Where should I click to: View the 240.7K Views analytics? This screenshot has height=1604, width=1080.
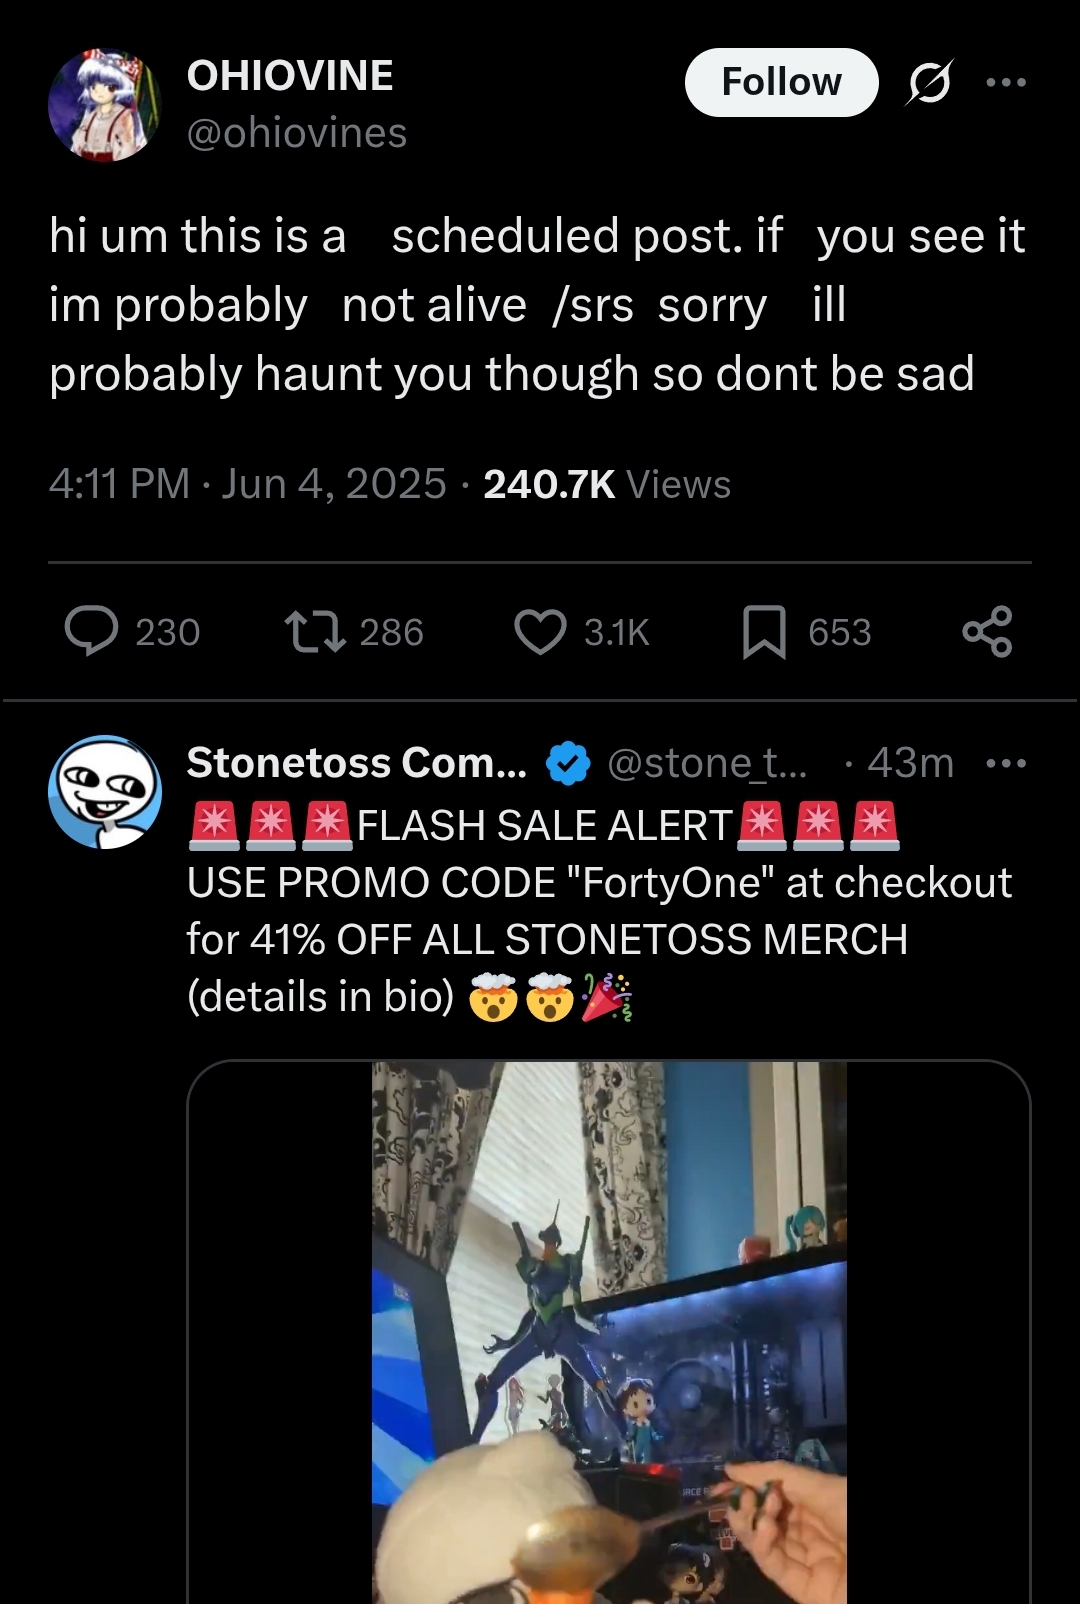coord(607,485)
